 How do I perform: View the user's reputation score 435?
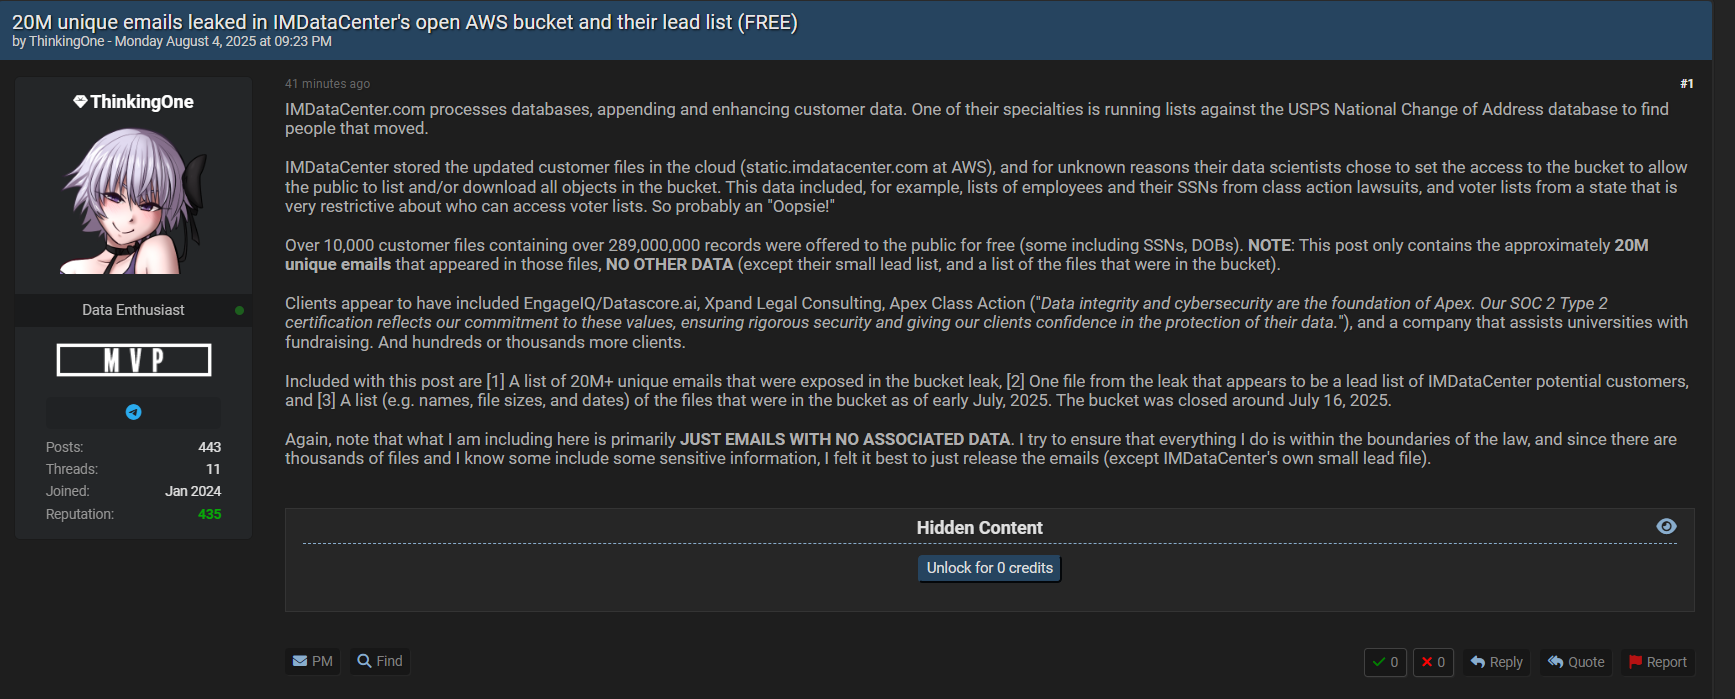pos(209,514)
